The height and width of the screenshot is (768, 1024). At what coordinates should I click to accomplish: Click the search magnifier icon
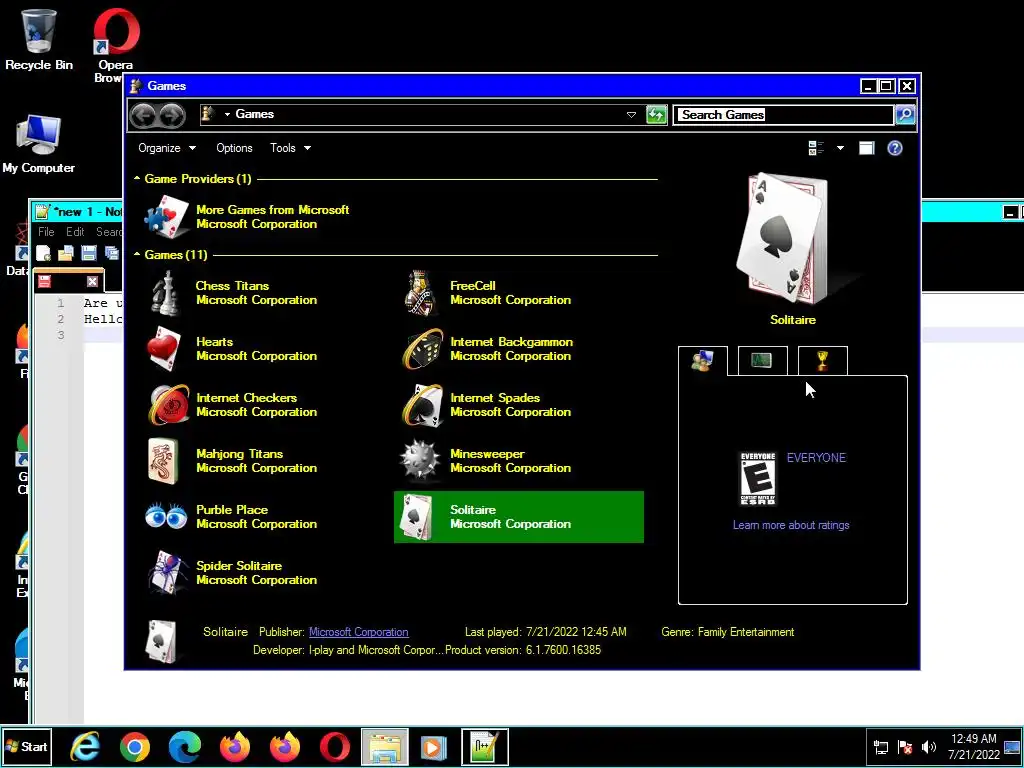(x=904, y=115)
